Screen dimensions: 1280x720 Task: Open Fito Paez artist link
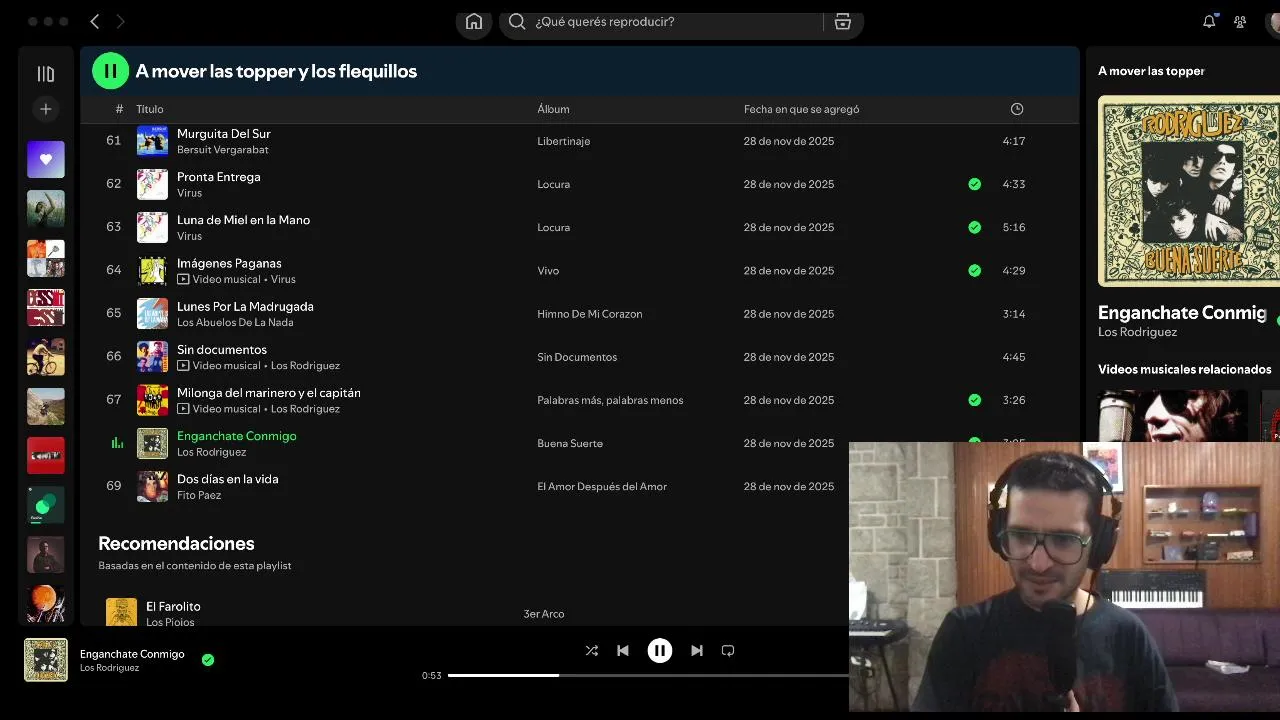point(199,495)
